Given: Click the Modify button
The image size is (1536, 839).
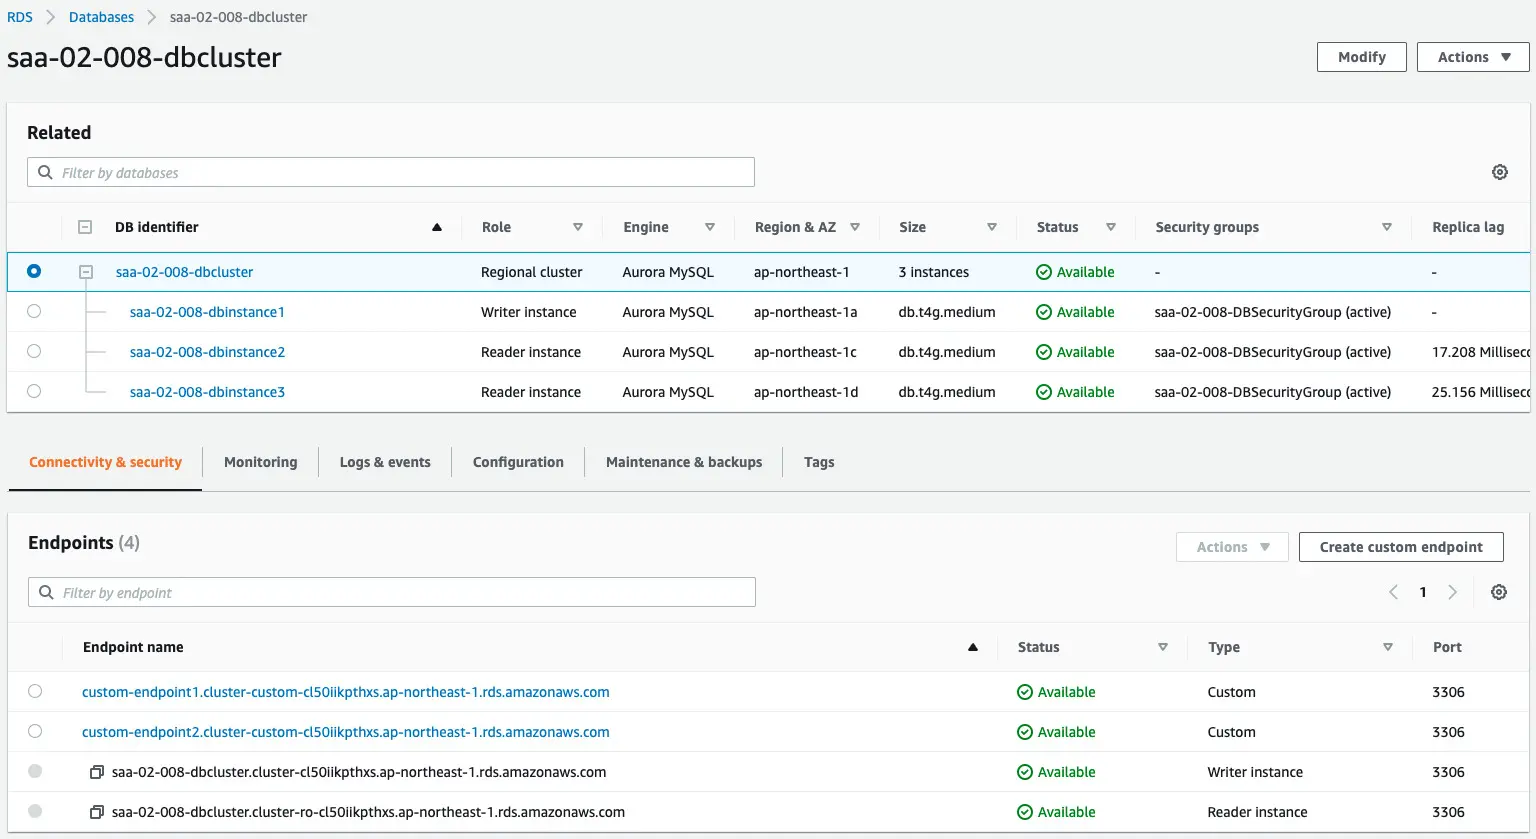Looking at the screenshot, I should point(1361,57).
